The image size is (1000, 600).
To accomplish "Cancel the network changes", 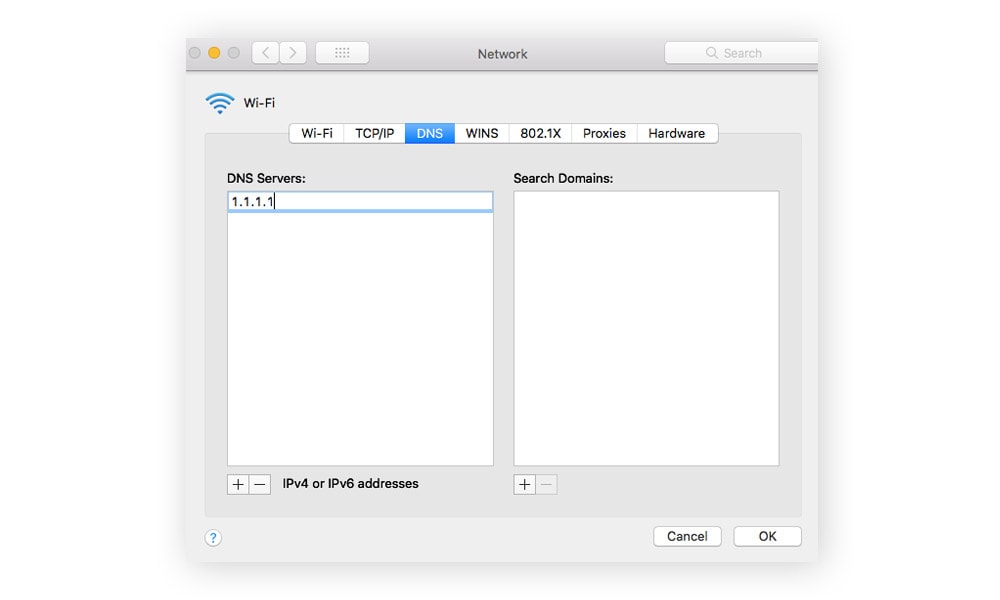I will pyautogui.click(x=687, y=536).
